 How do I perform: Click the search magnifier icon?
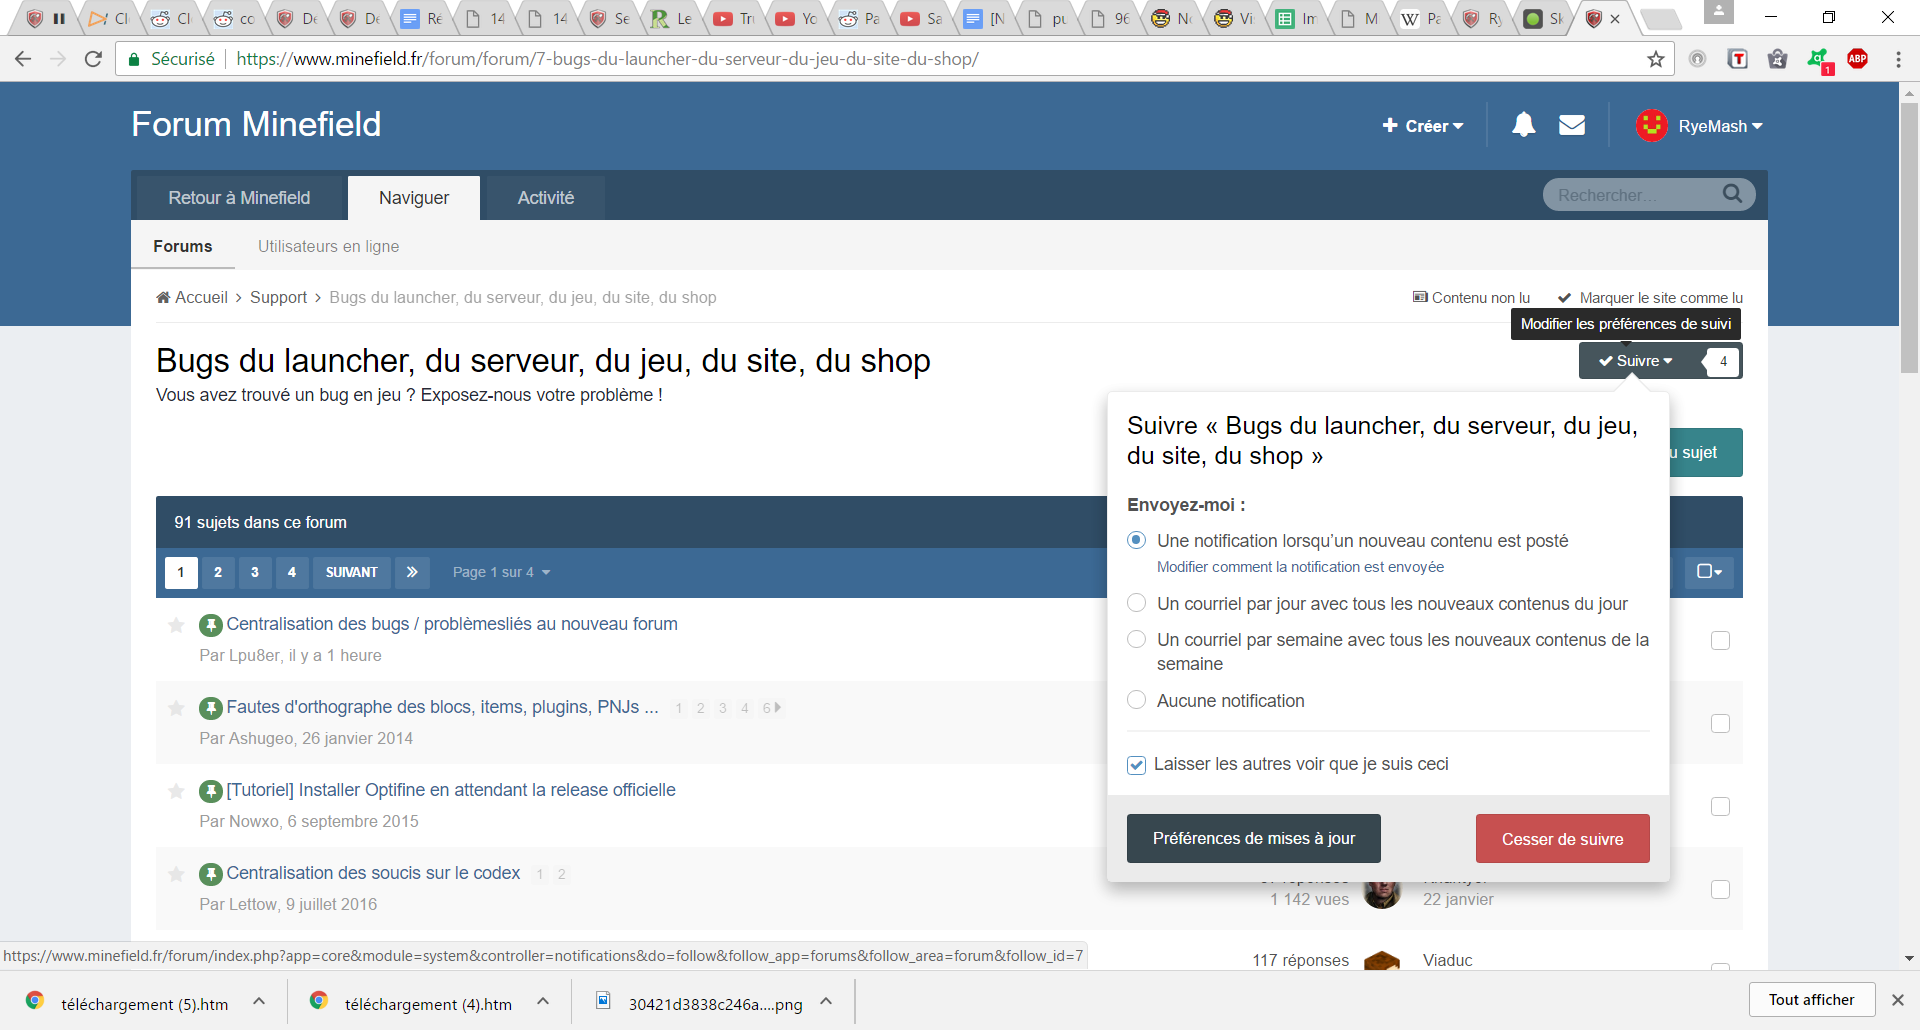tap(1732, 194)
